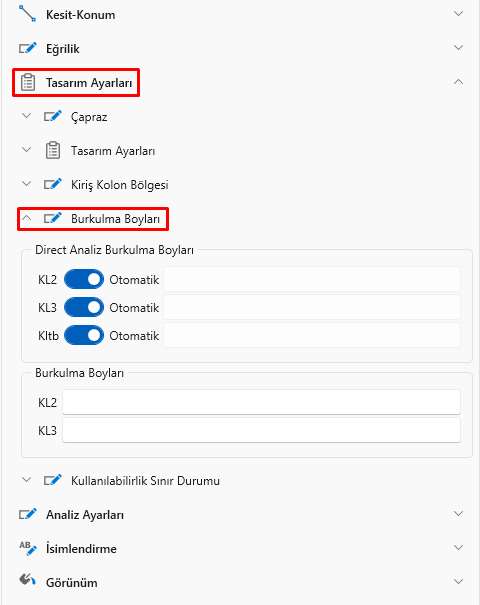
Task: Toggle the Kltb Otomatik switch
Action: (84, 335)
